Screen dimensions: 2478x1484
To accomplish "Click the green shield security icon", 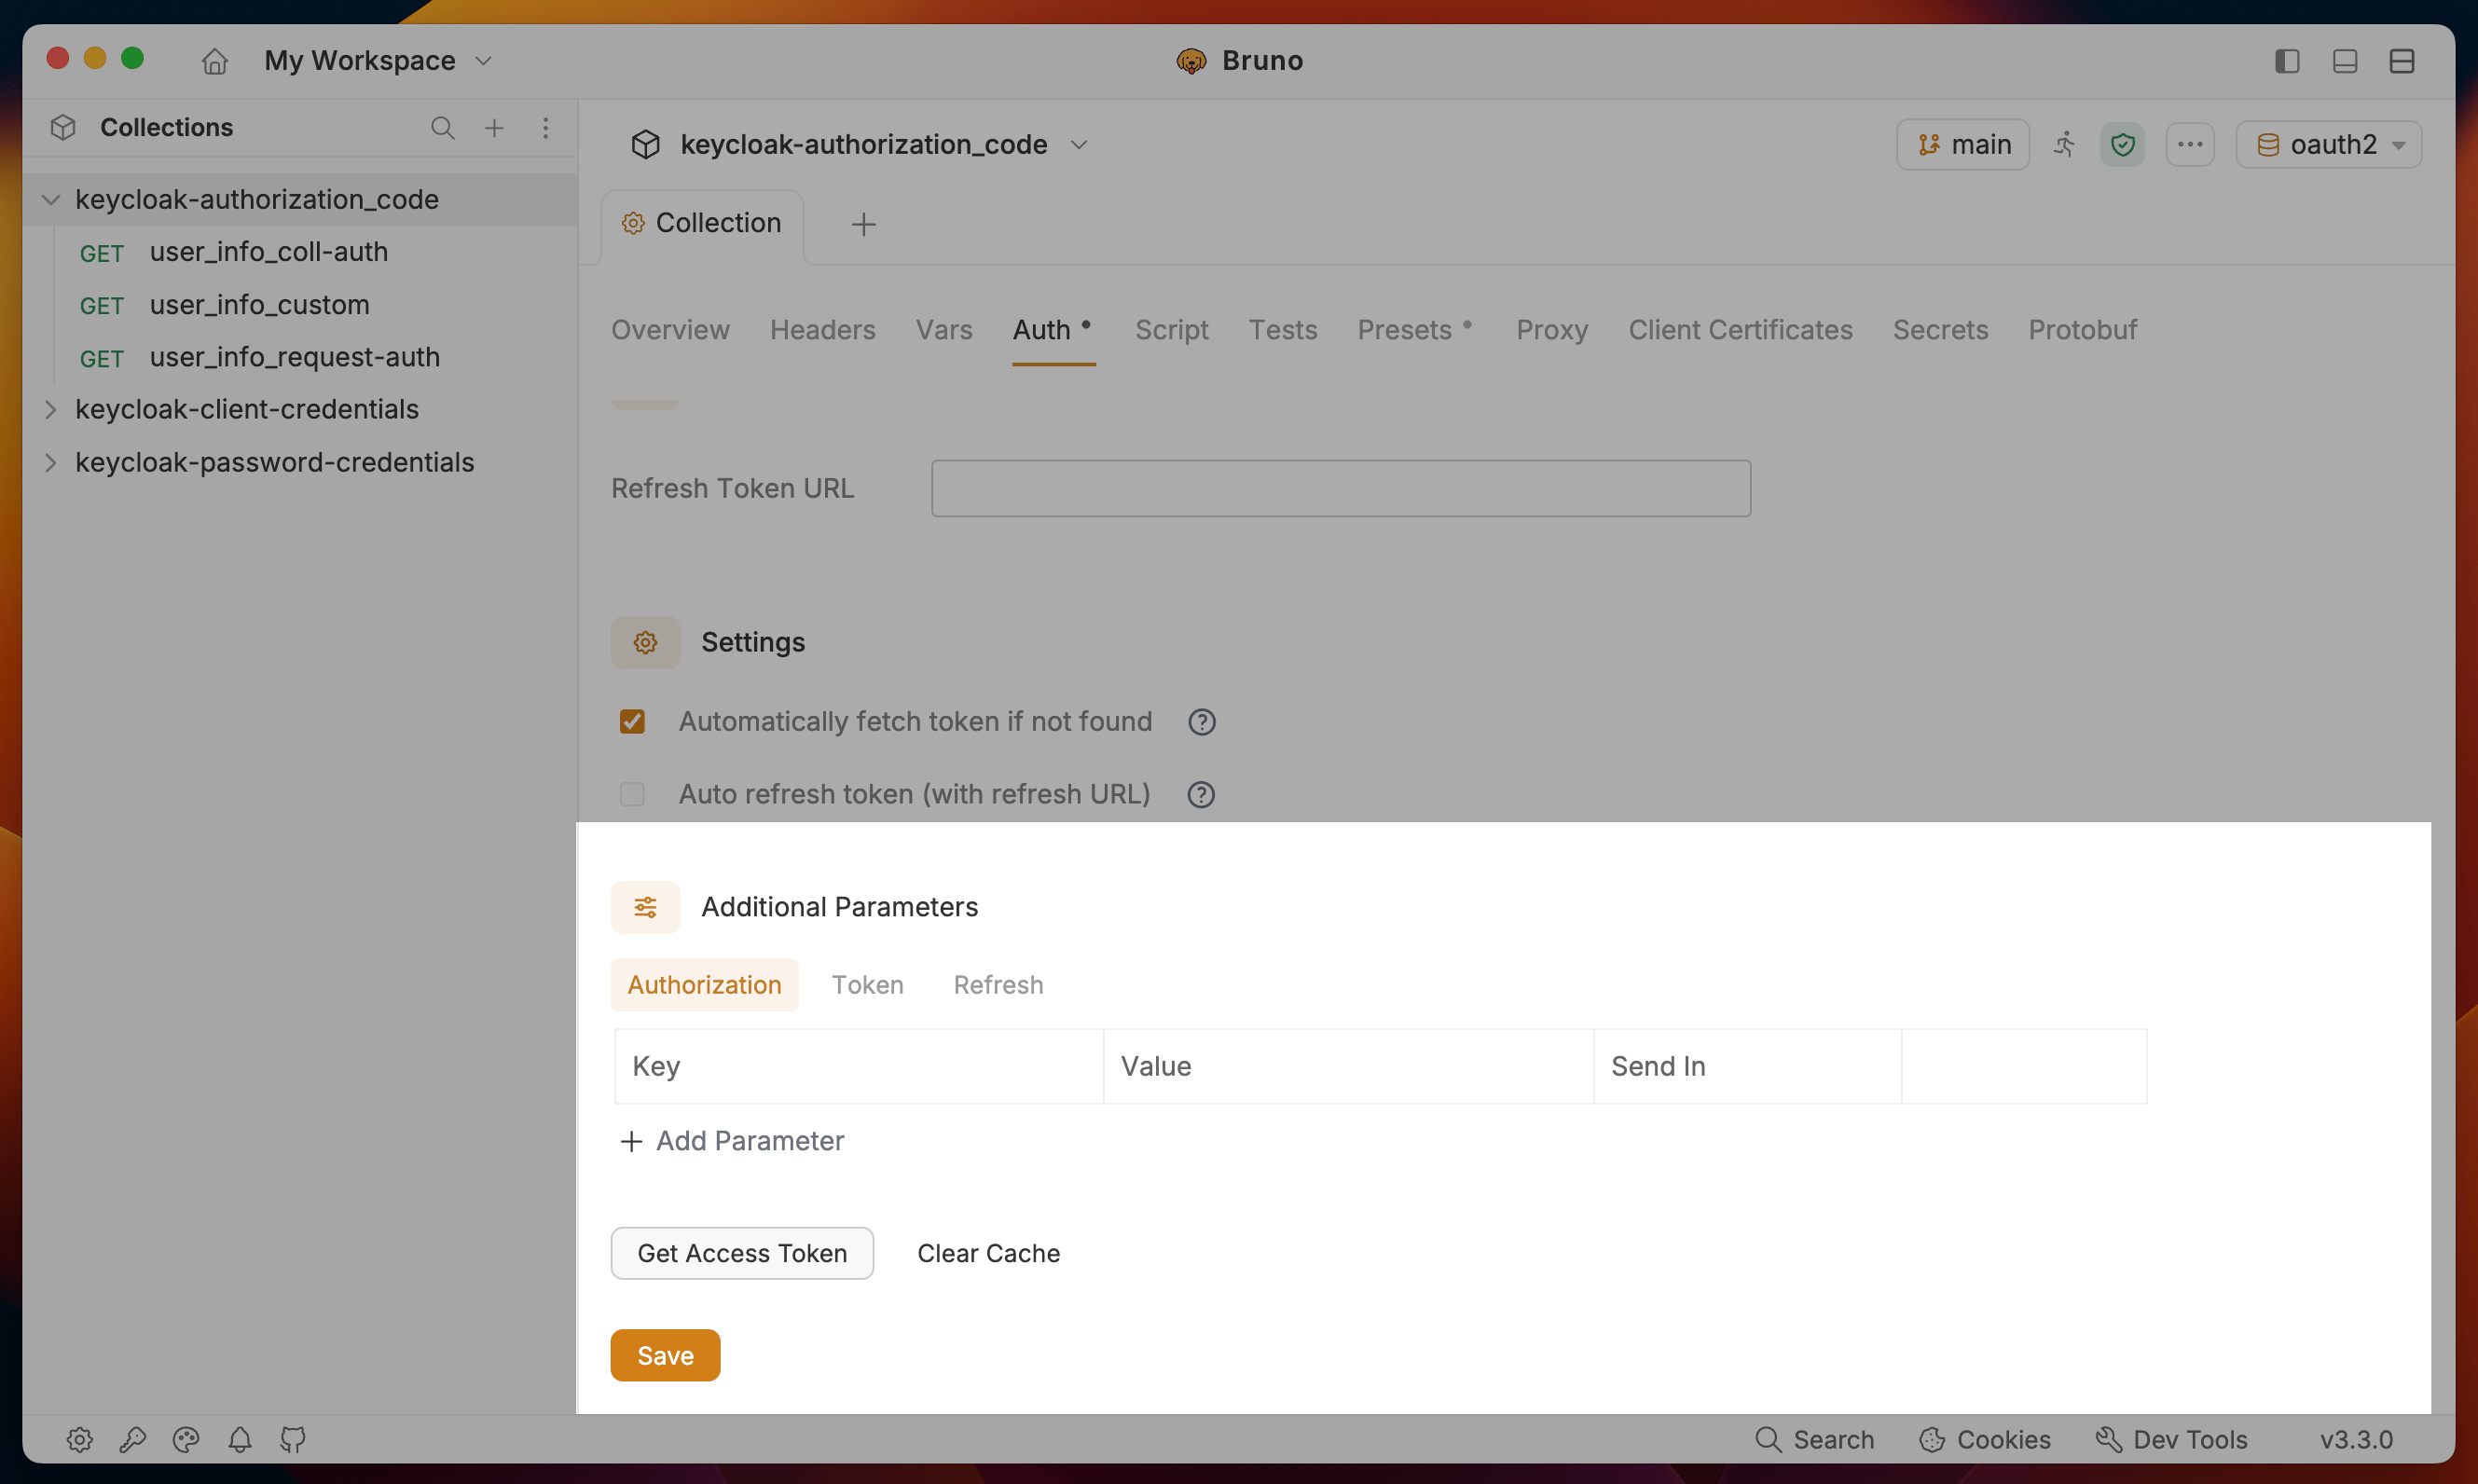I will pyautogui.click(x=2122, y=145).
